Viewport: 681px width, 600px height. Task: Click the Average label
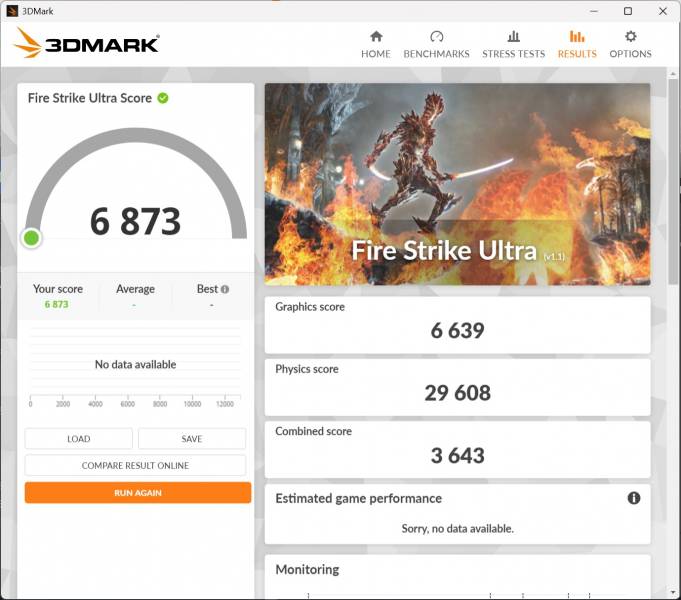[135, 289]
